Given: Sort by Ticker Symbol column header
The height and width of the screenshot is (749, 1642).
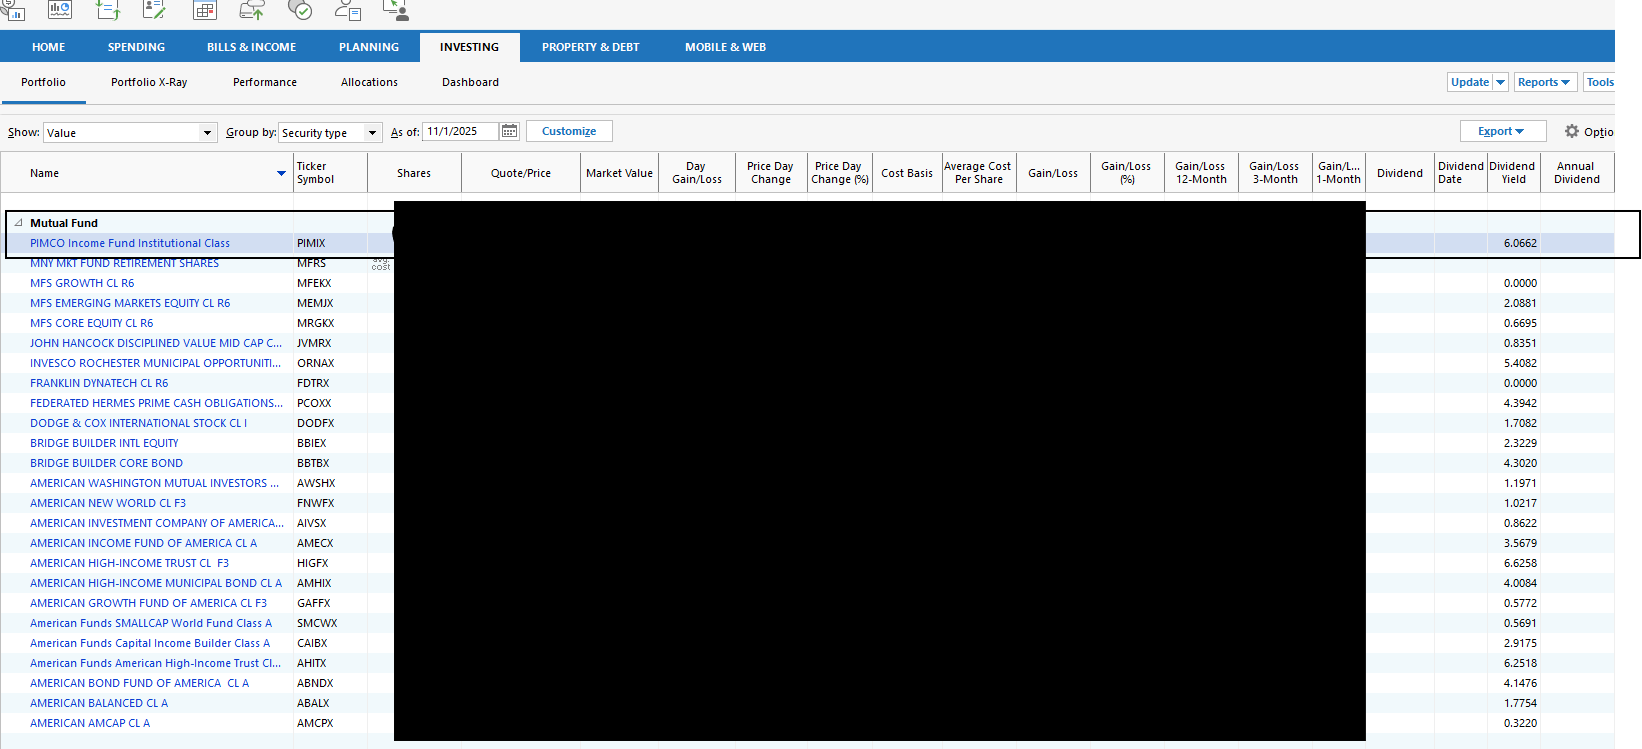Looking at the screenshot, I should [330, 173].
